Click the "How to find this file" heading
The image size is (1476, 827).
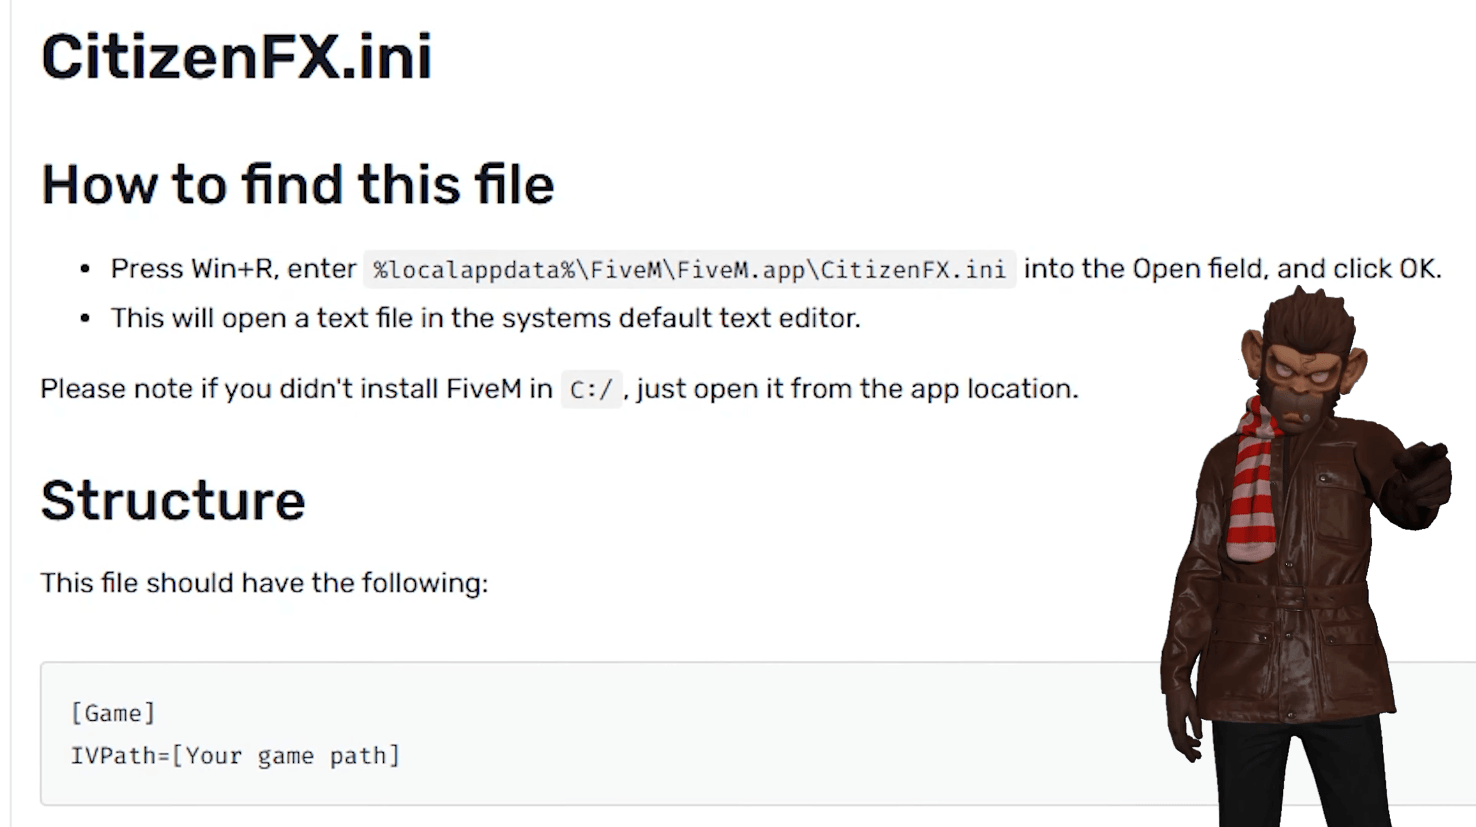(x=297, y=185)
